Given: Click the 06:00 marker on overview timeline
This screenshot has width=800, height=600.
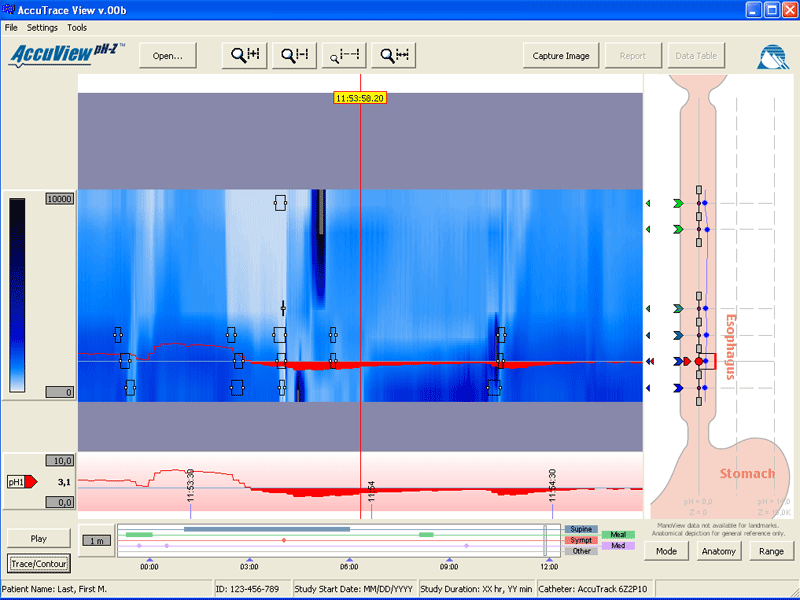Looking at the screenshot, I should click(x=349, y=566).
